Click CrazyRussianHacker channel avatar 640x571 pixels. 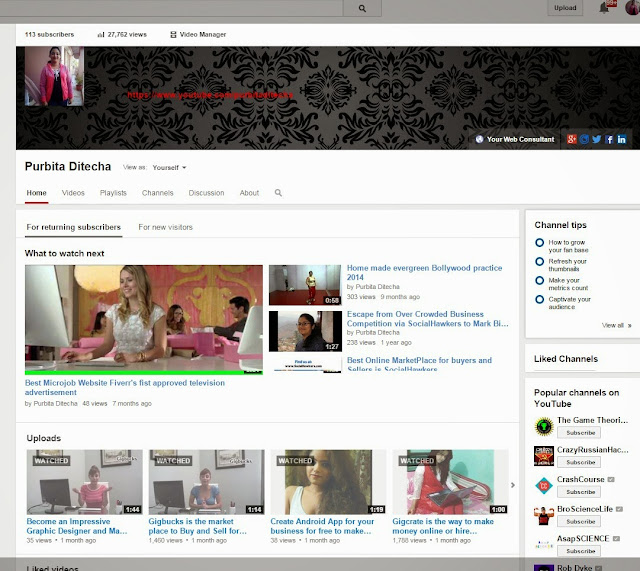click(544, 456)
